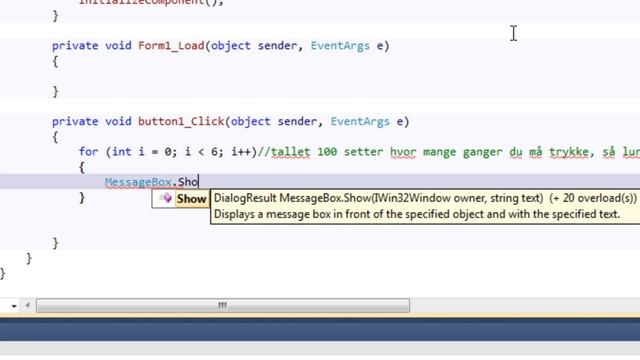Click EventArgs in the button1_Click signature
Viewport: 640px width, 360px height.
[360, 122]
